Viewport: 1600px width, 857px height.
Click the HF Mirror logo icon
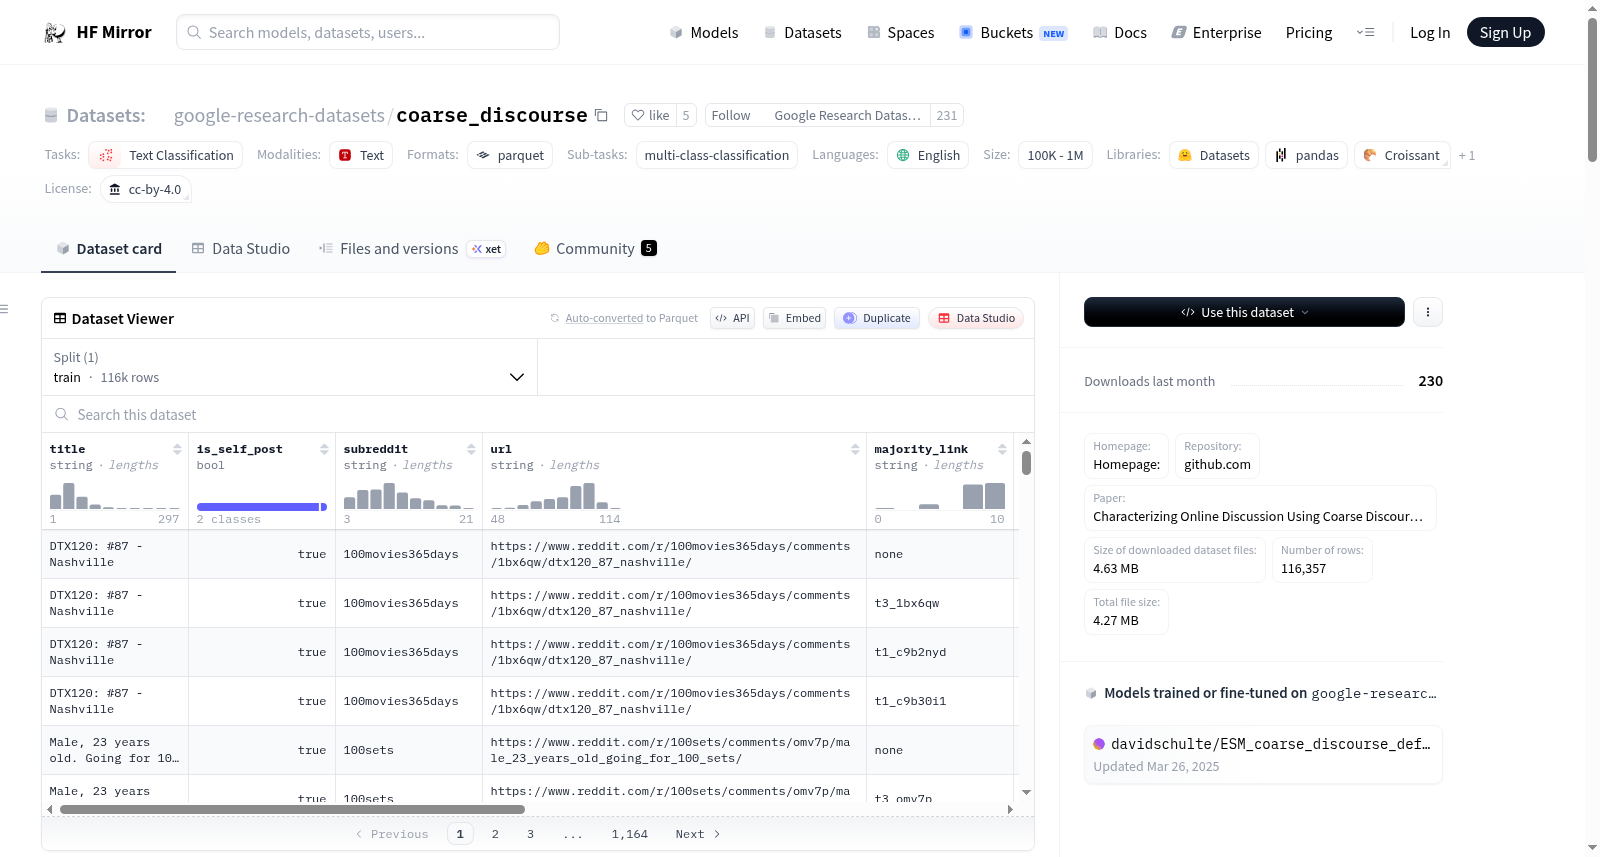pos(55,33)
